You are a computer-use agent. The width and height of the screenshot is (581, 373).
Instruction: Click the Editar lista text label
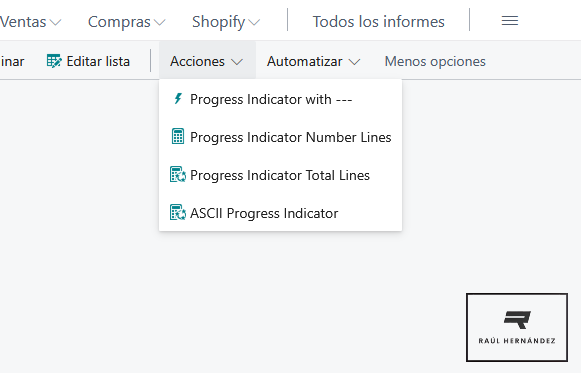click(x=98, y=61)
